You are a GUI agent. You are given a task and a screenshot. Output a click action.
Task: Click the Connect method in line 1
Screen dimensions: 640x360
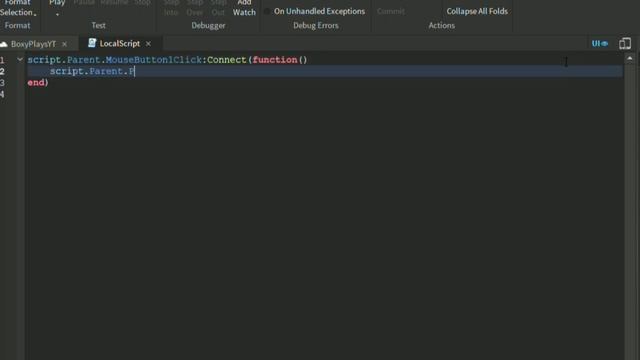coord(227,60)
